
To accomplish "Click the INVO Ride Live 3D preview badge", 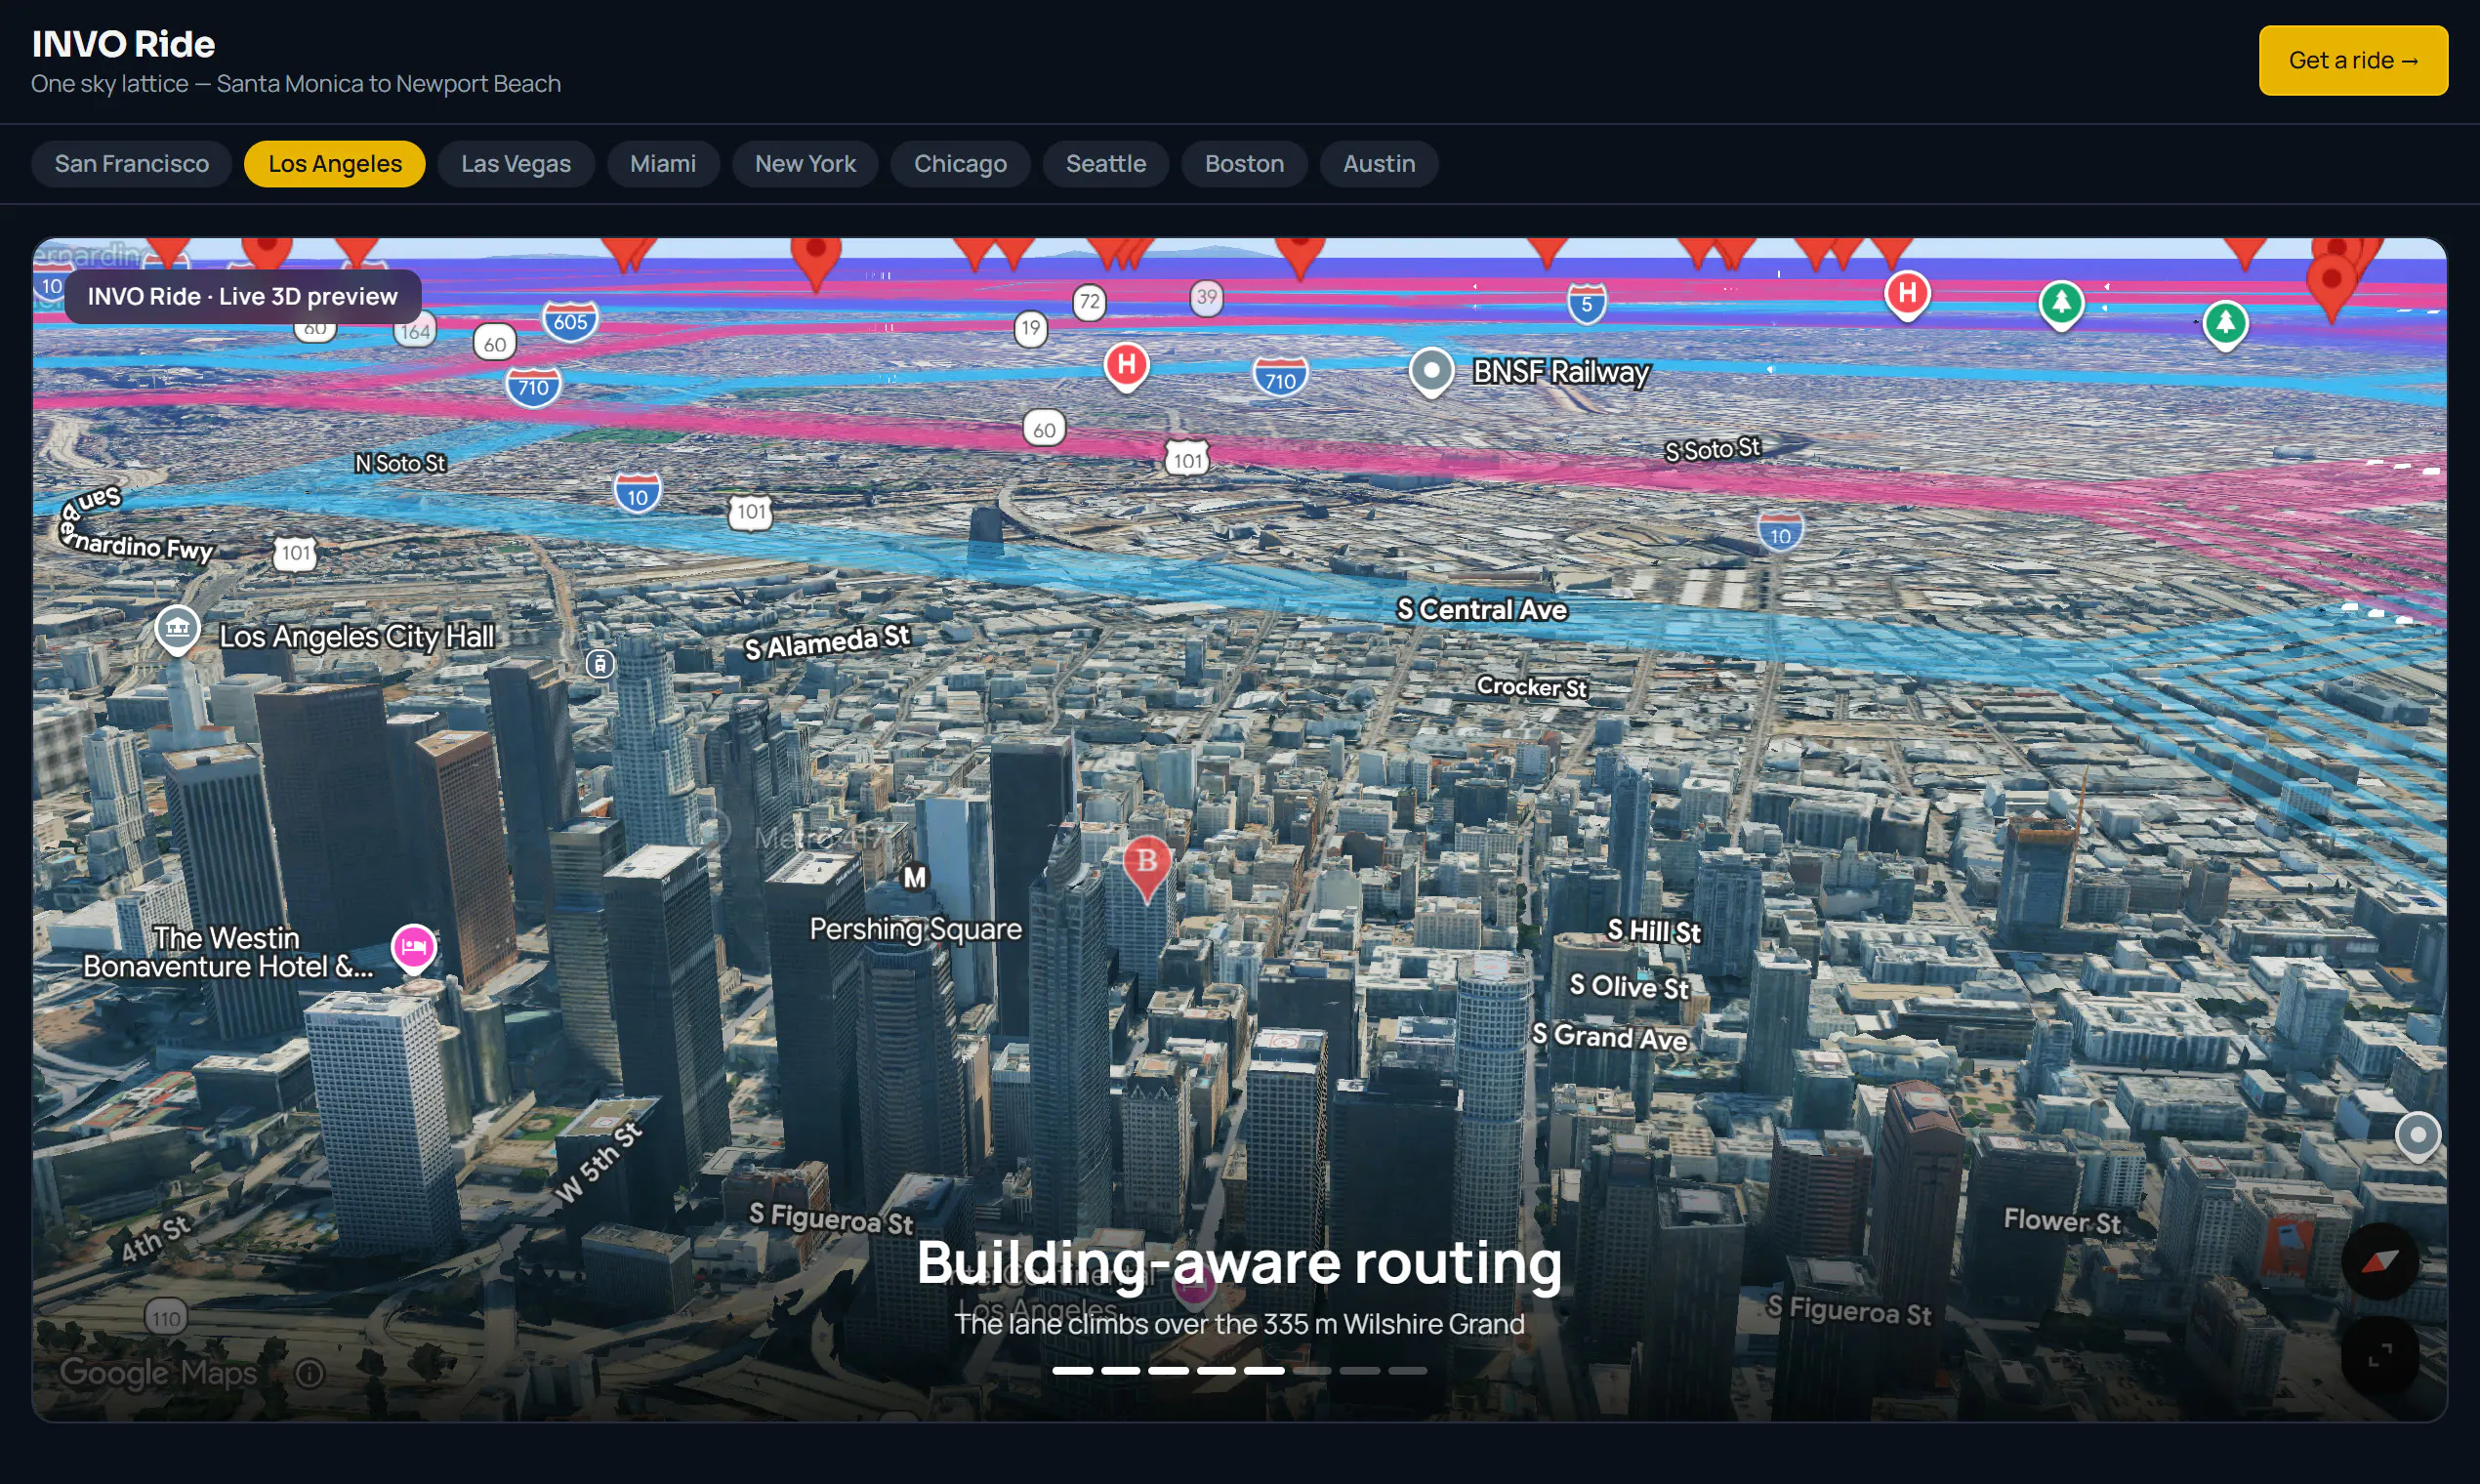I will tap(242, 296).
